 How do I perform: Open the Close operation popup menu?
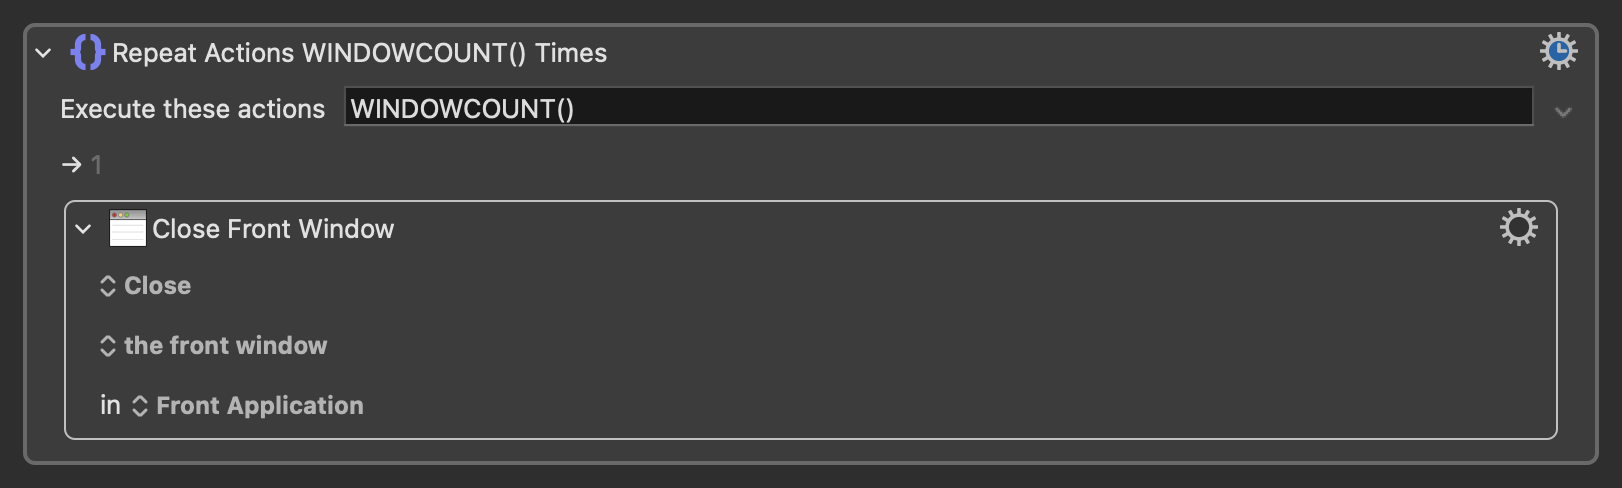click(x=157, y=286)
